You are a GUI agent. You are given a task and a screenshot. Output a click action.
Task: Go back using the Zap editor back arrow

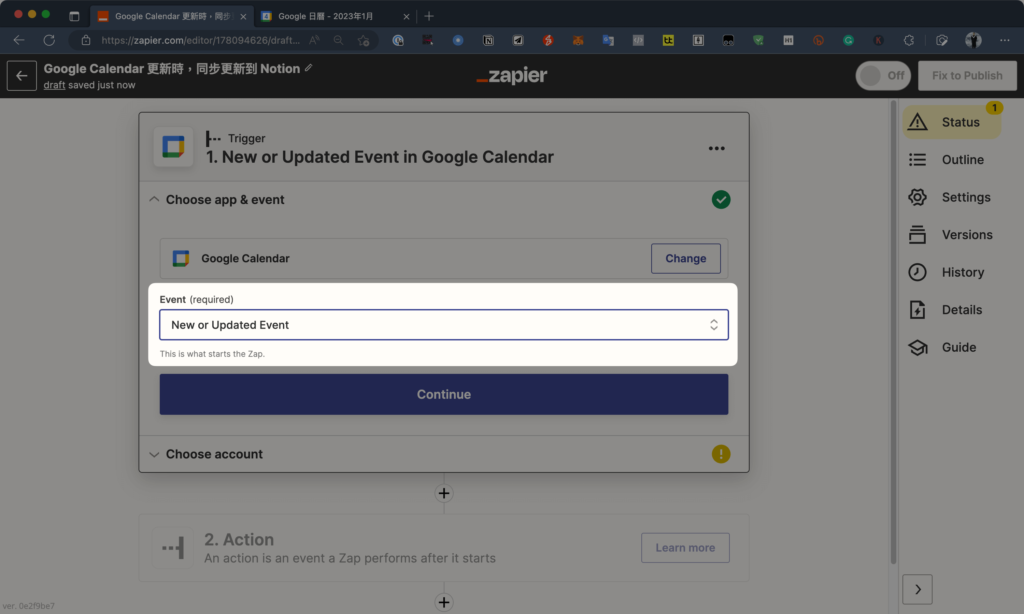pos(22,76)
